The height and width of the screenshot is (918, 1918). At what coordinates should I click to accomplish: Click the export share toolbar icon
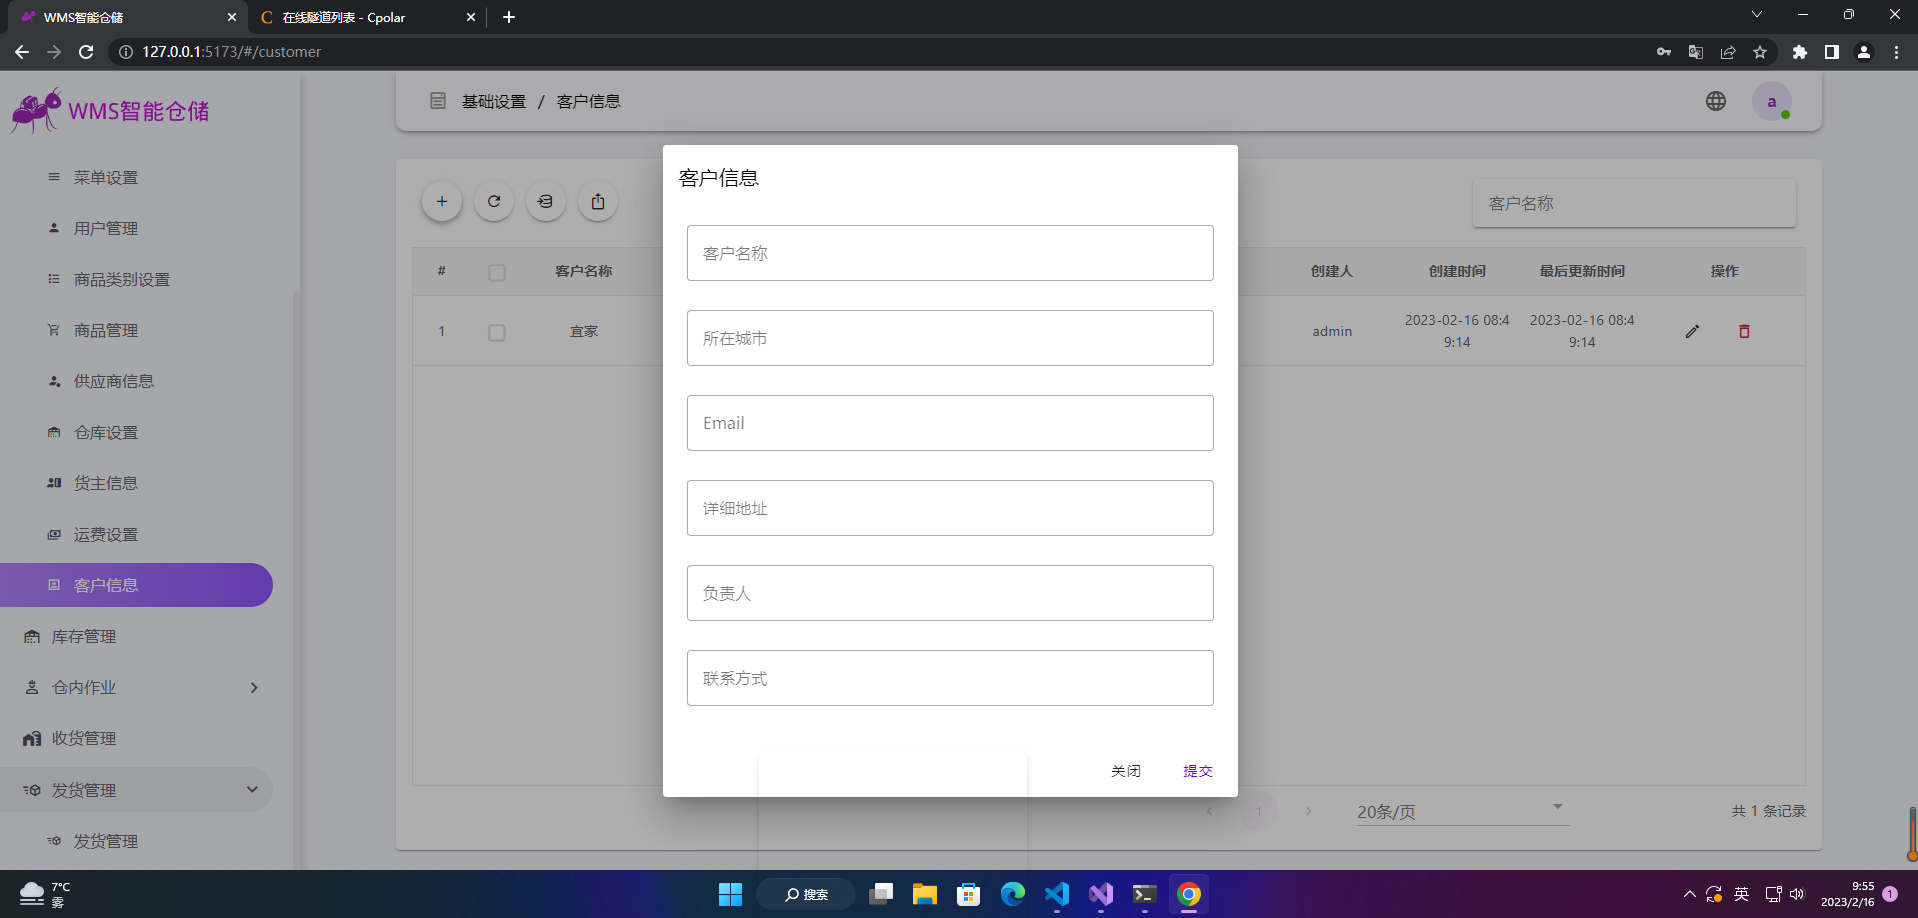coord(598,201)
